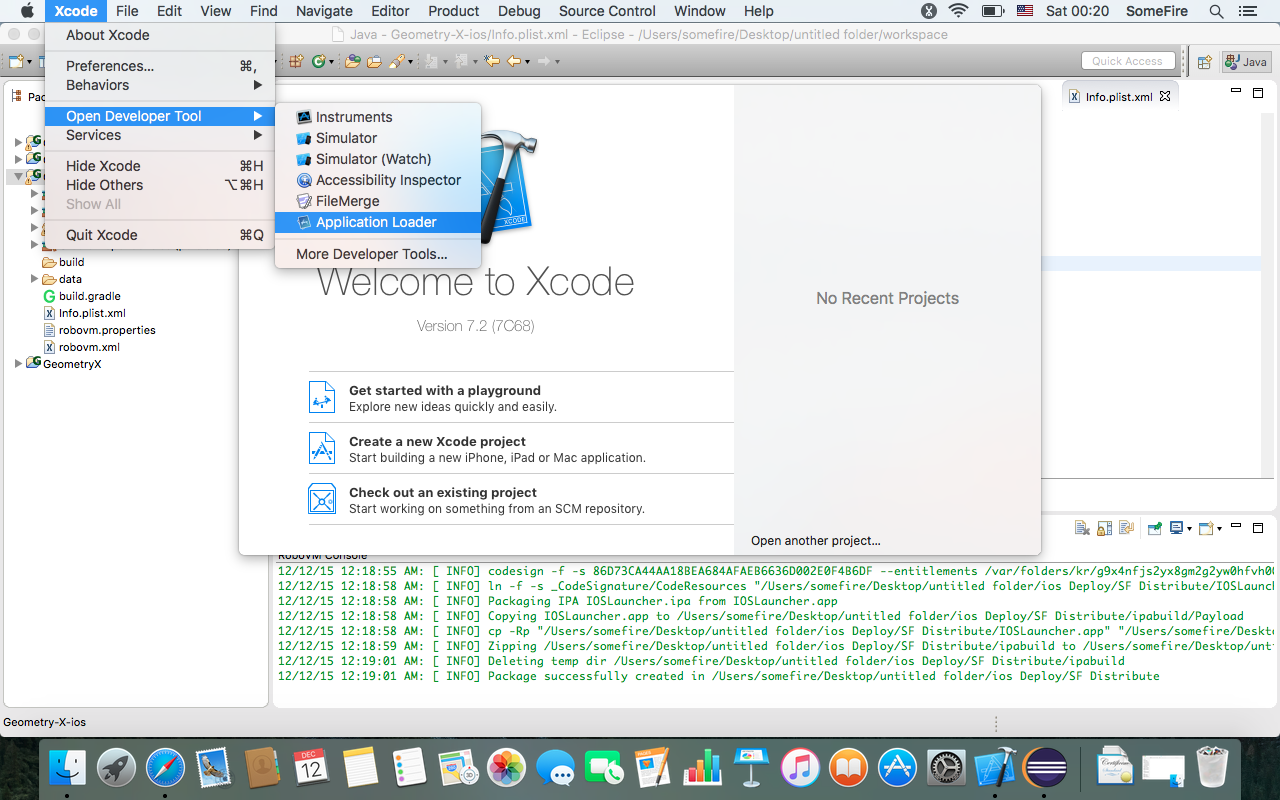Image resolution: width=1280 pixels, height=800 pixels.
Task: Launch Simulator (Watch) from the submenu
Action: tap(378, 159)
